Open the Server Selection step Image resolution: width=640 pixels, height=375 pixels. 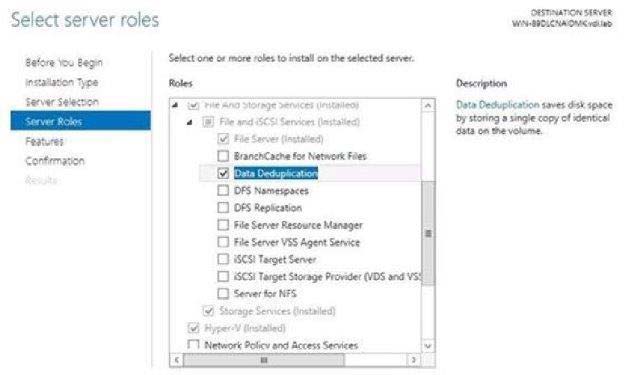(62, 102)
